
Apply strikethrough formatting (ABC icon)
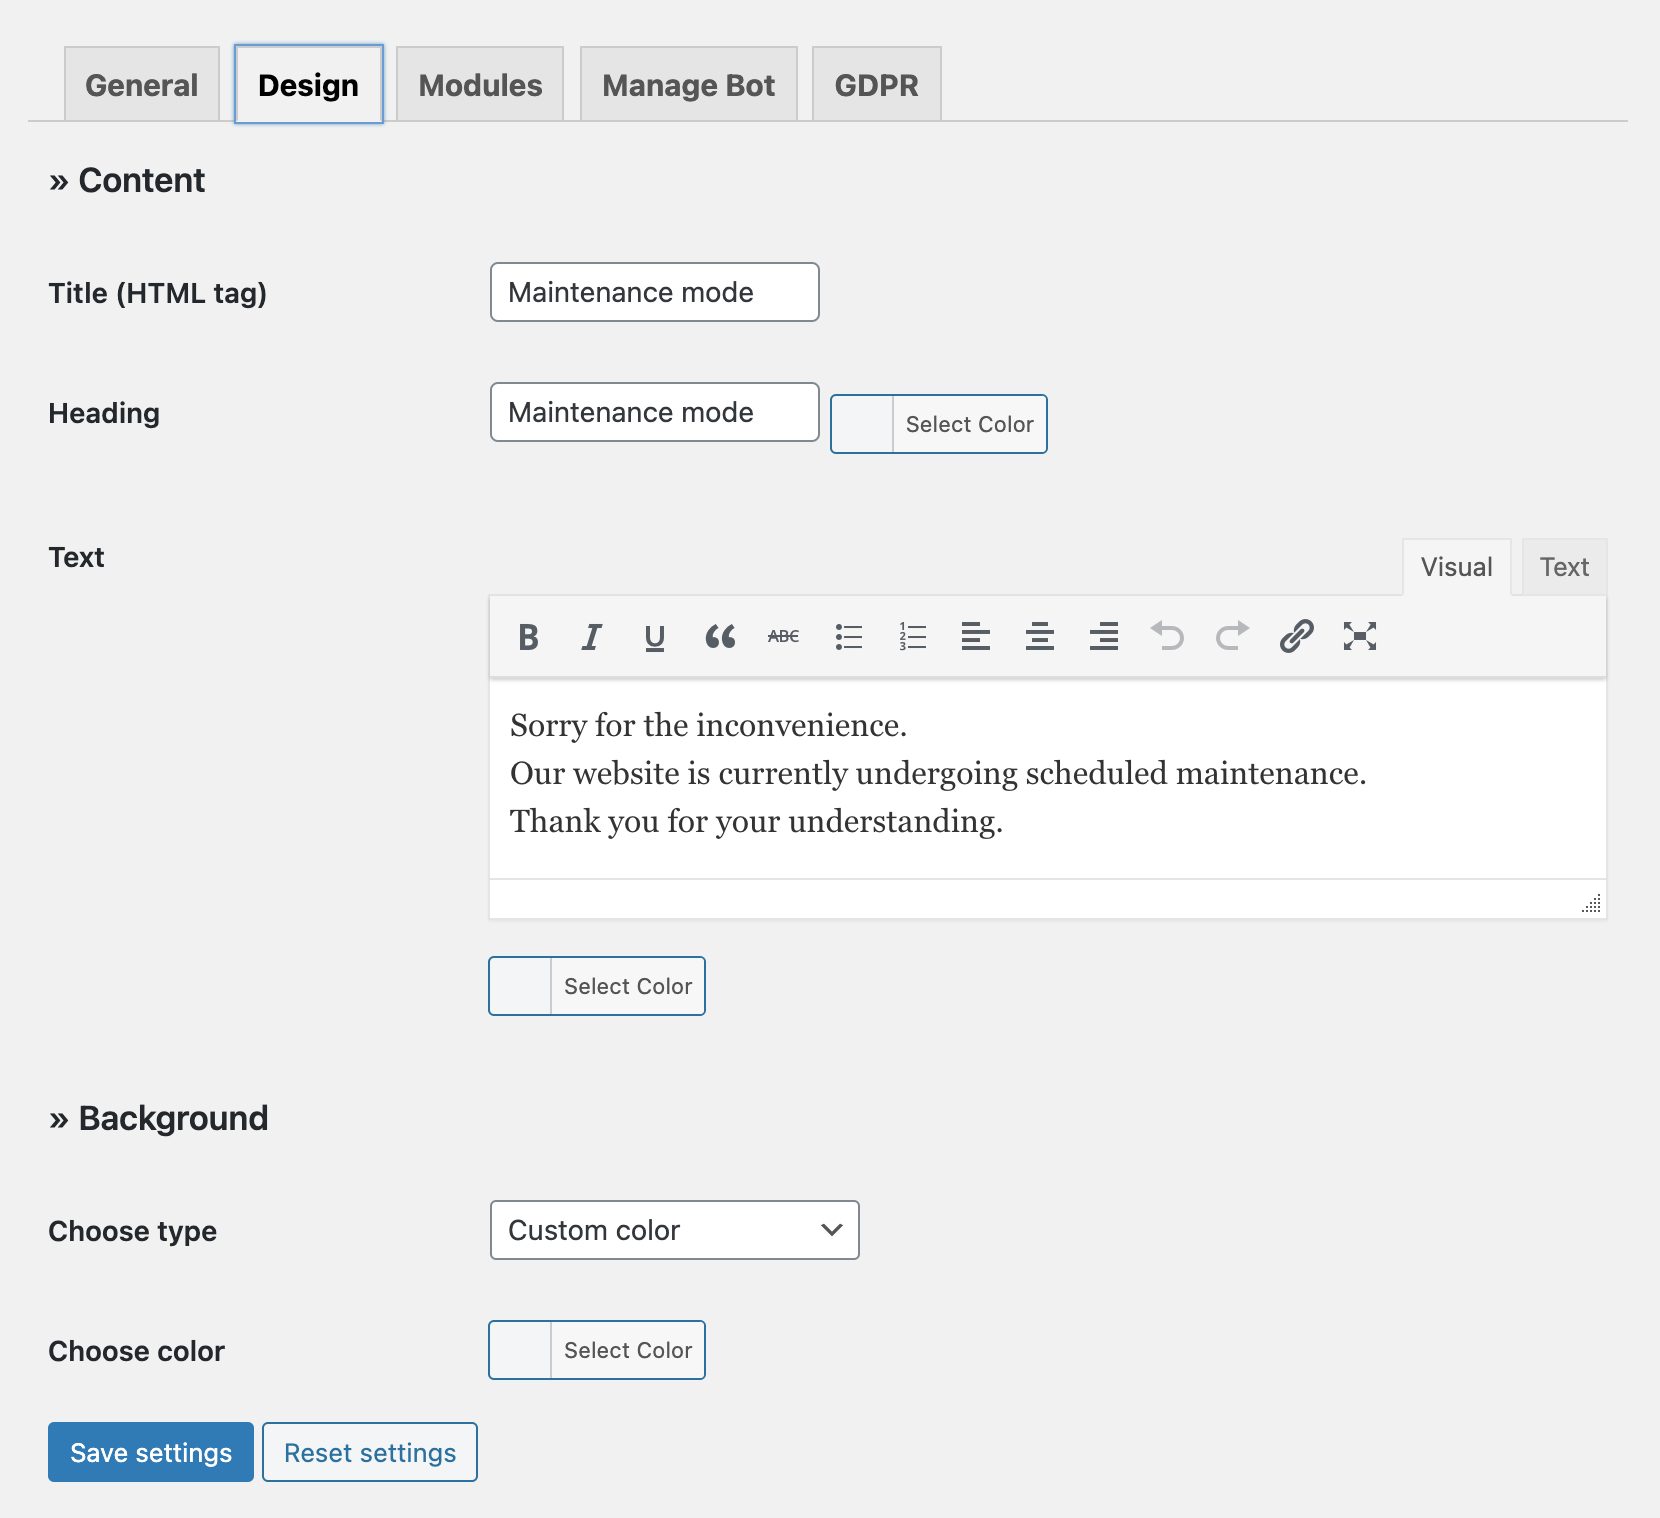[784, 637]
